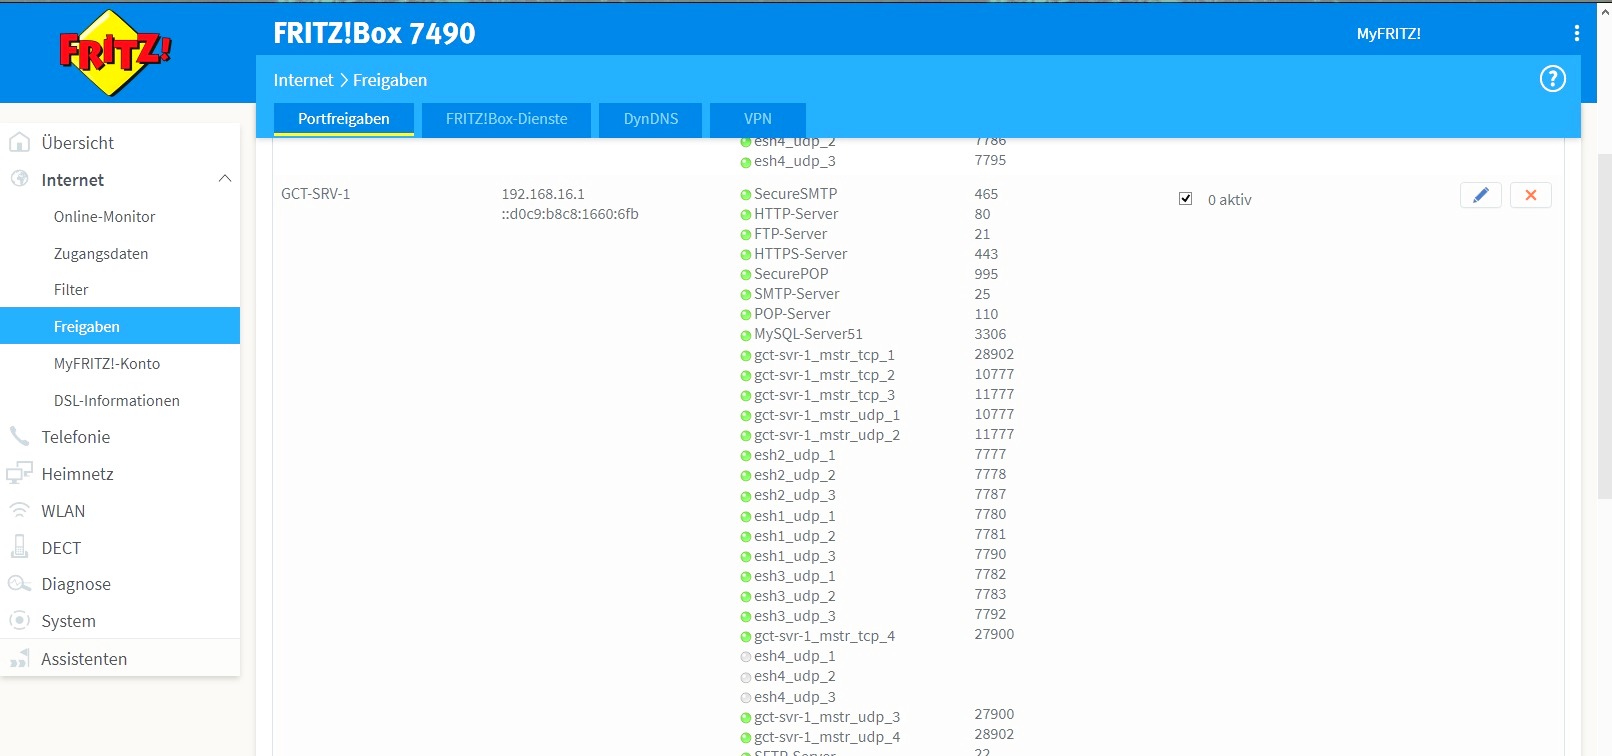Click gct-svr-1_mstr_udp_4 entry
This screenshot has height=756, width=1612.
pyautogui.click(x=827, y=737)
